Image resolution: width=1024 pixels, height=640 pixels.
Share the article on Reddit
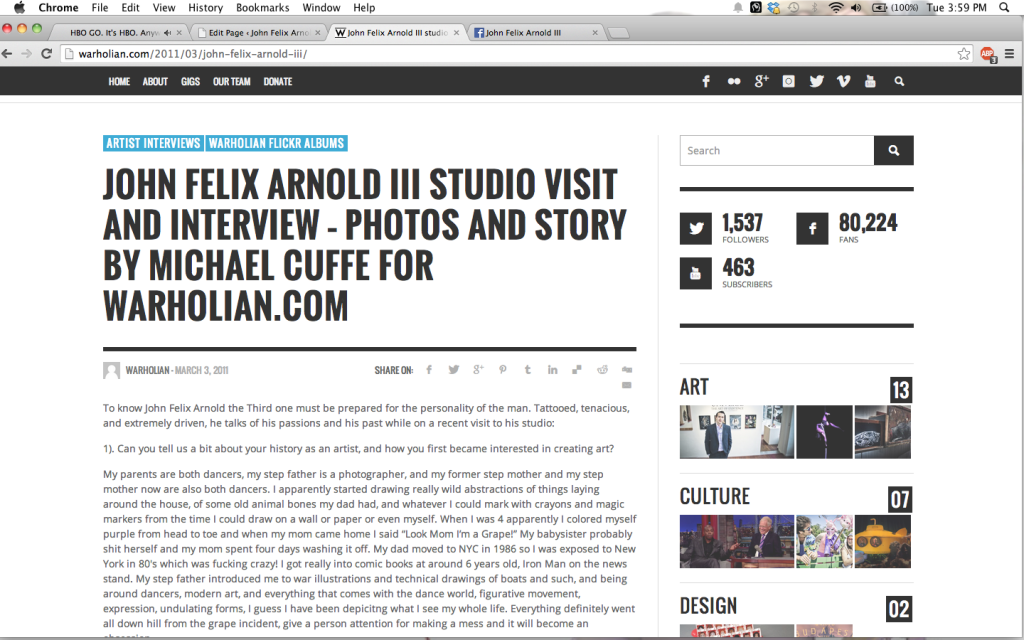click(602, 370)
